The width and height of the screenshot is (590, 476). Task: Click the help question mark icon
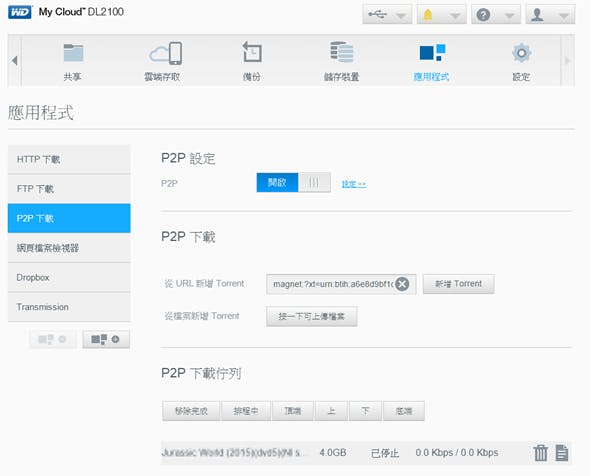(x=483, y=15)
